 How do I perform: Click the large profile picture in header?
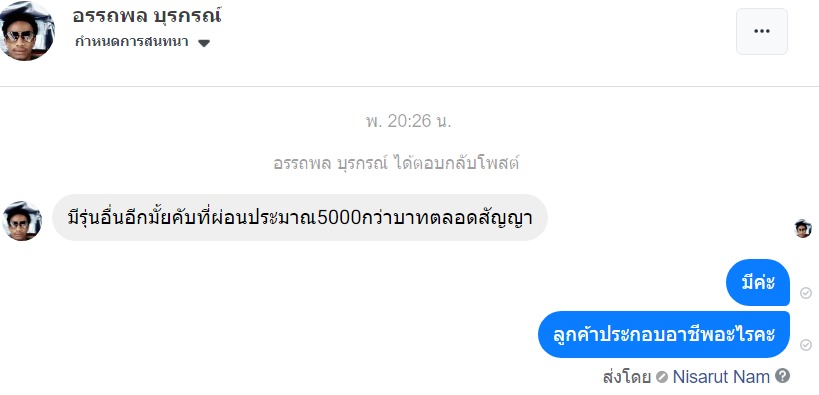click(26, 30)
